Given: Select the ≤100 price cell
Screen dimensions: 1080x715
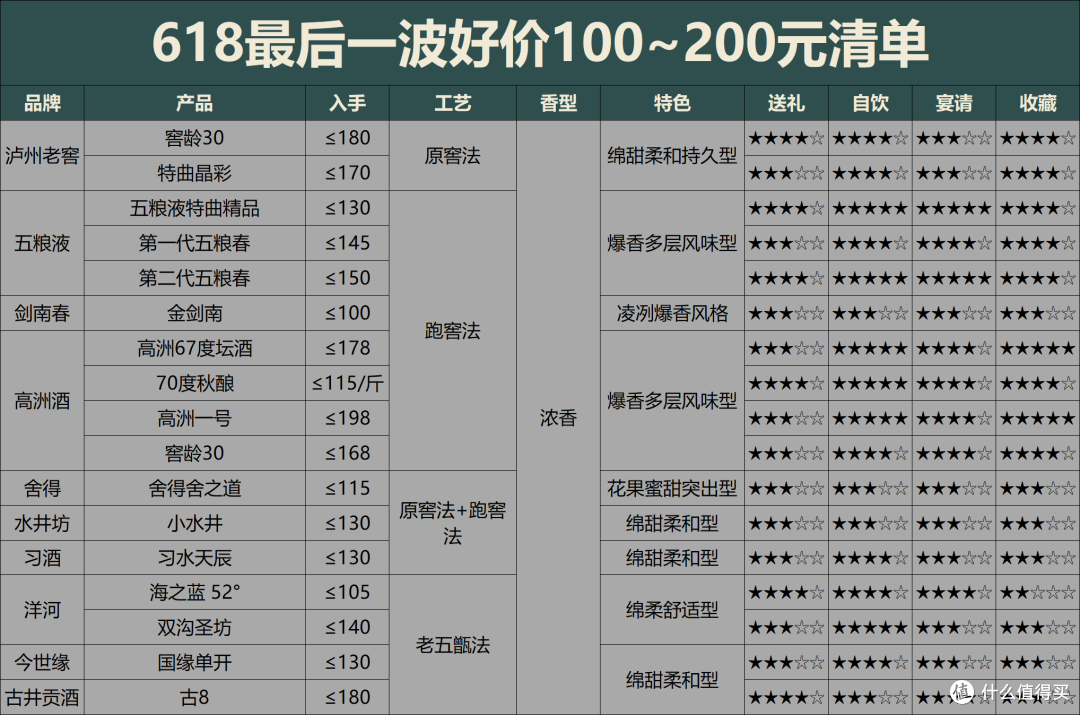Looking at the screenshot, I should point(348,313).
